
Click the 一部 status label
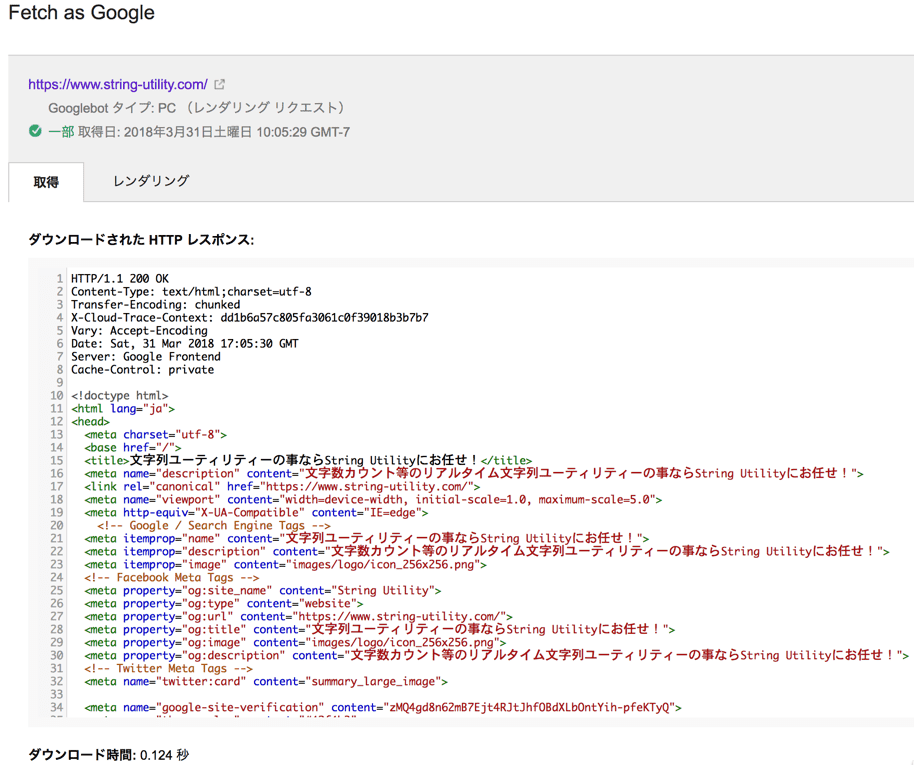[x=61, y=132]
